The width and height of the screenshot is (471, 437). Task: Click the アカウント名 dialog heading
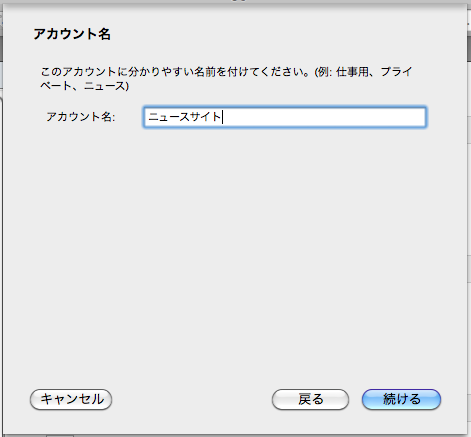tap(72, 34)
